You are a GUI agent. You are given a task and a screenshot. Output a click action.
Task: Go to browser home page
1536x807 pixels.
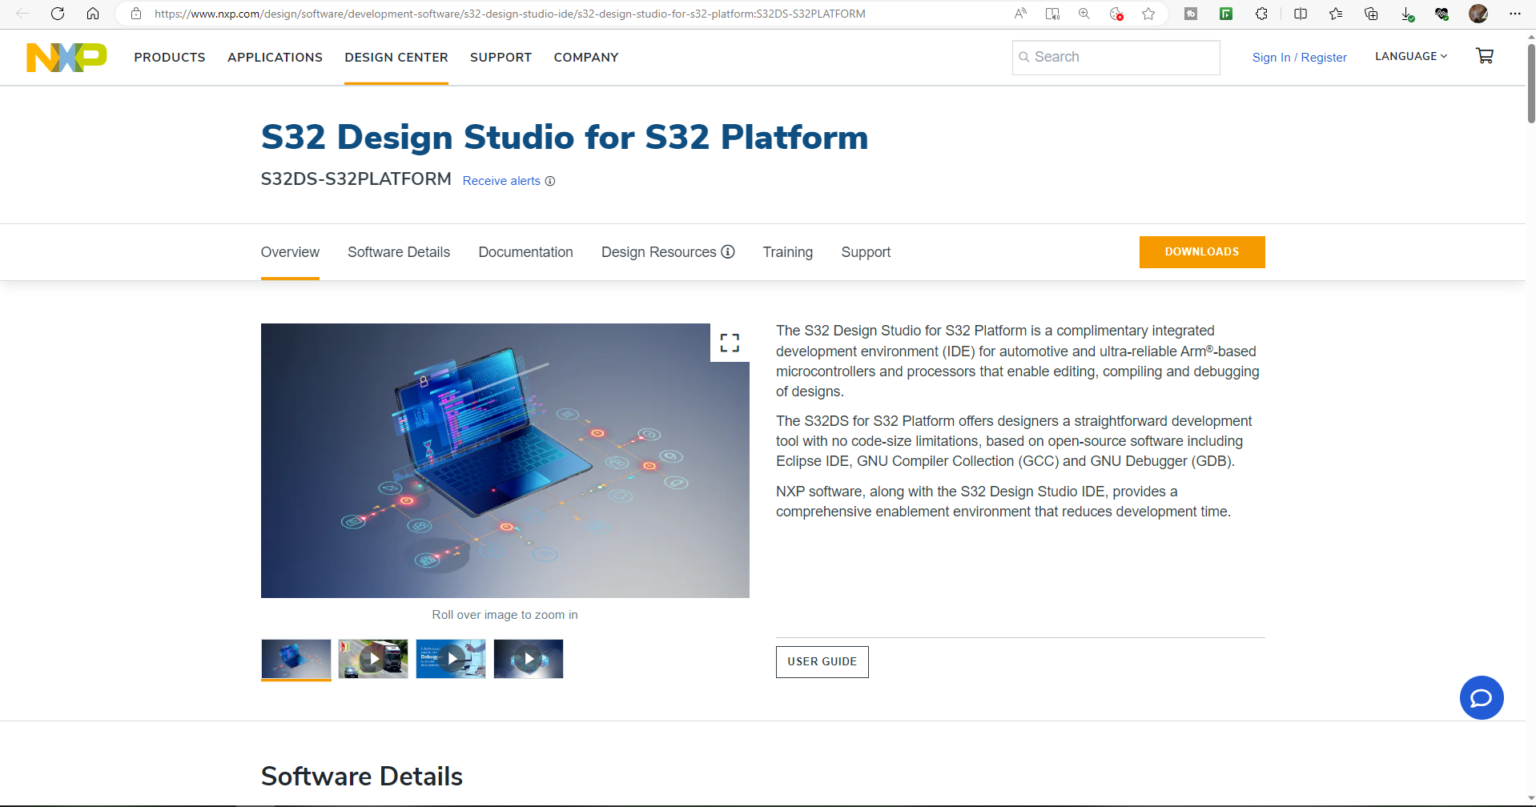93,14
